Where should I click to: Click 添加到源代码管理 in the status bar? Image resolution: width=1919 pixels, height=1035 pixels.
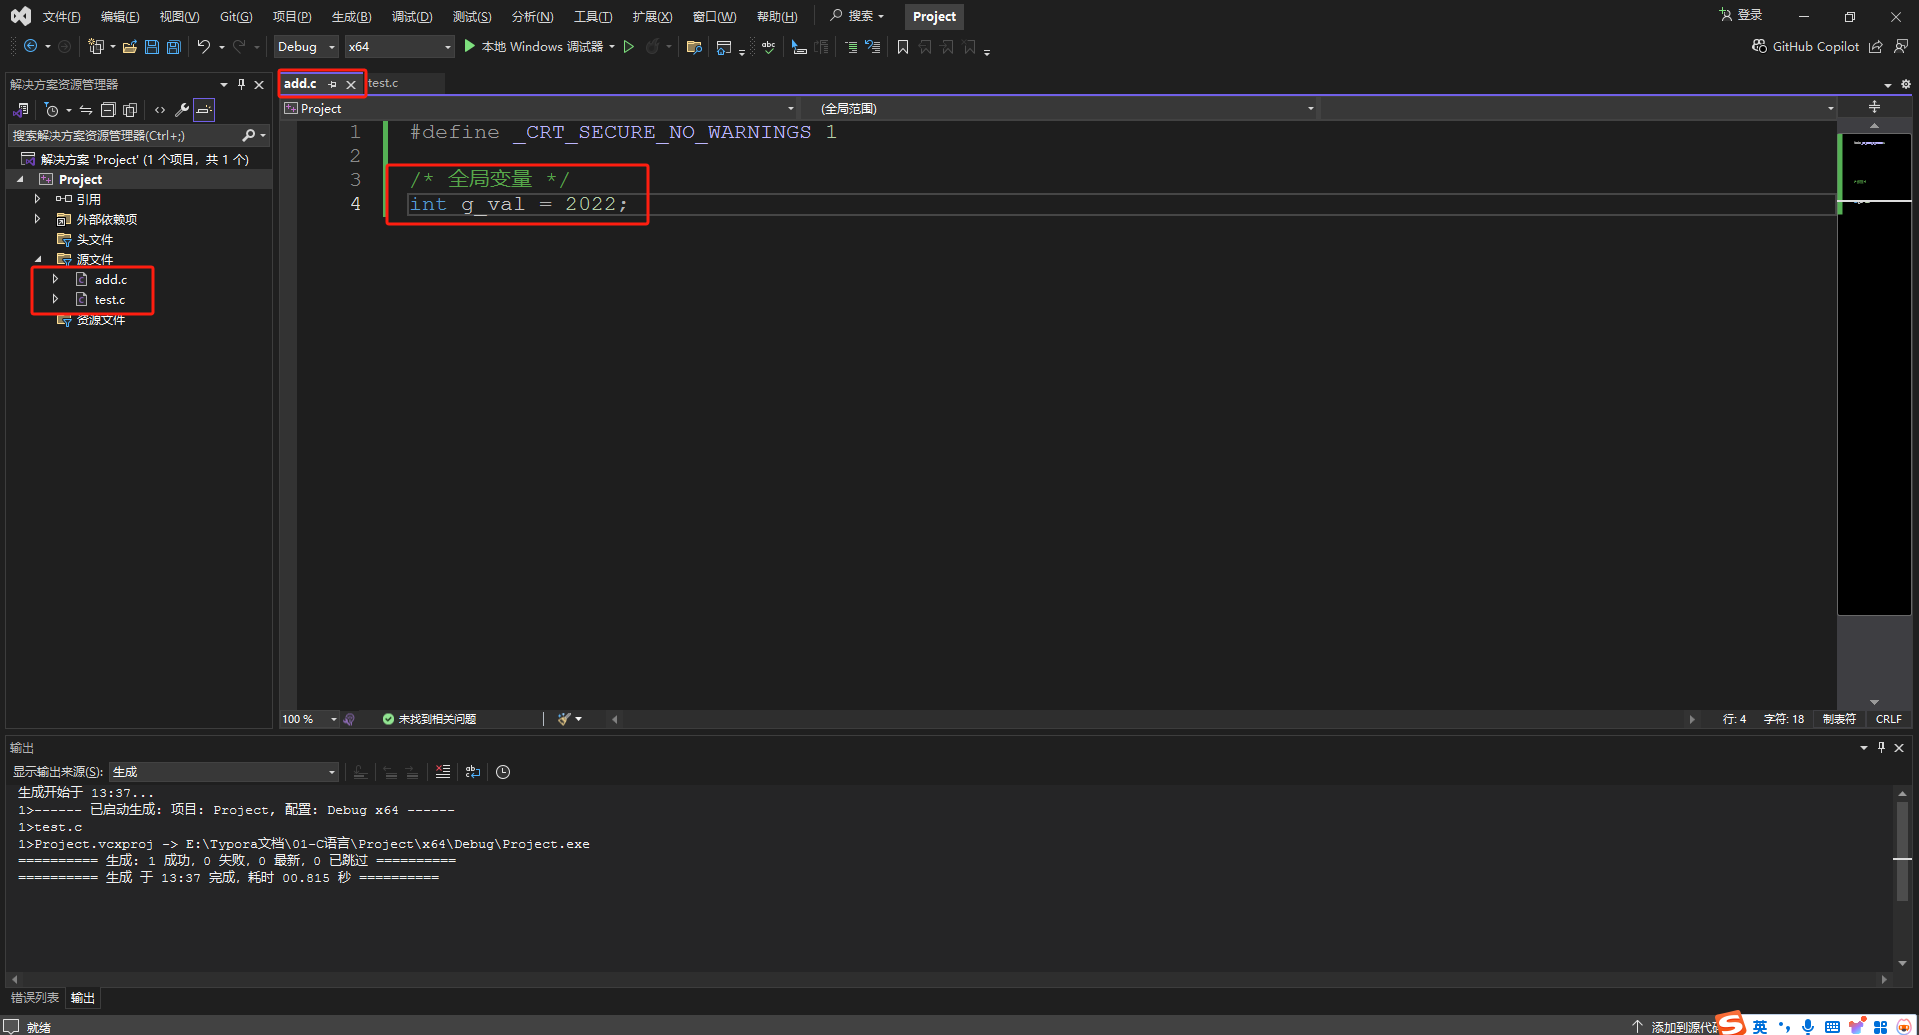pos(1677,1027)
